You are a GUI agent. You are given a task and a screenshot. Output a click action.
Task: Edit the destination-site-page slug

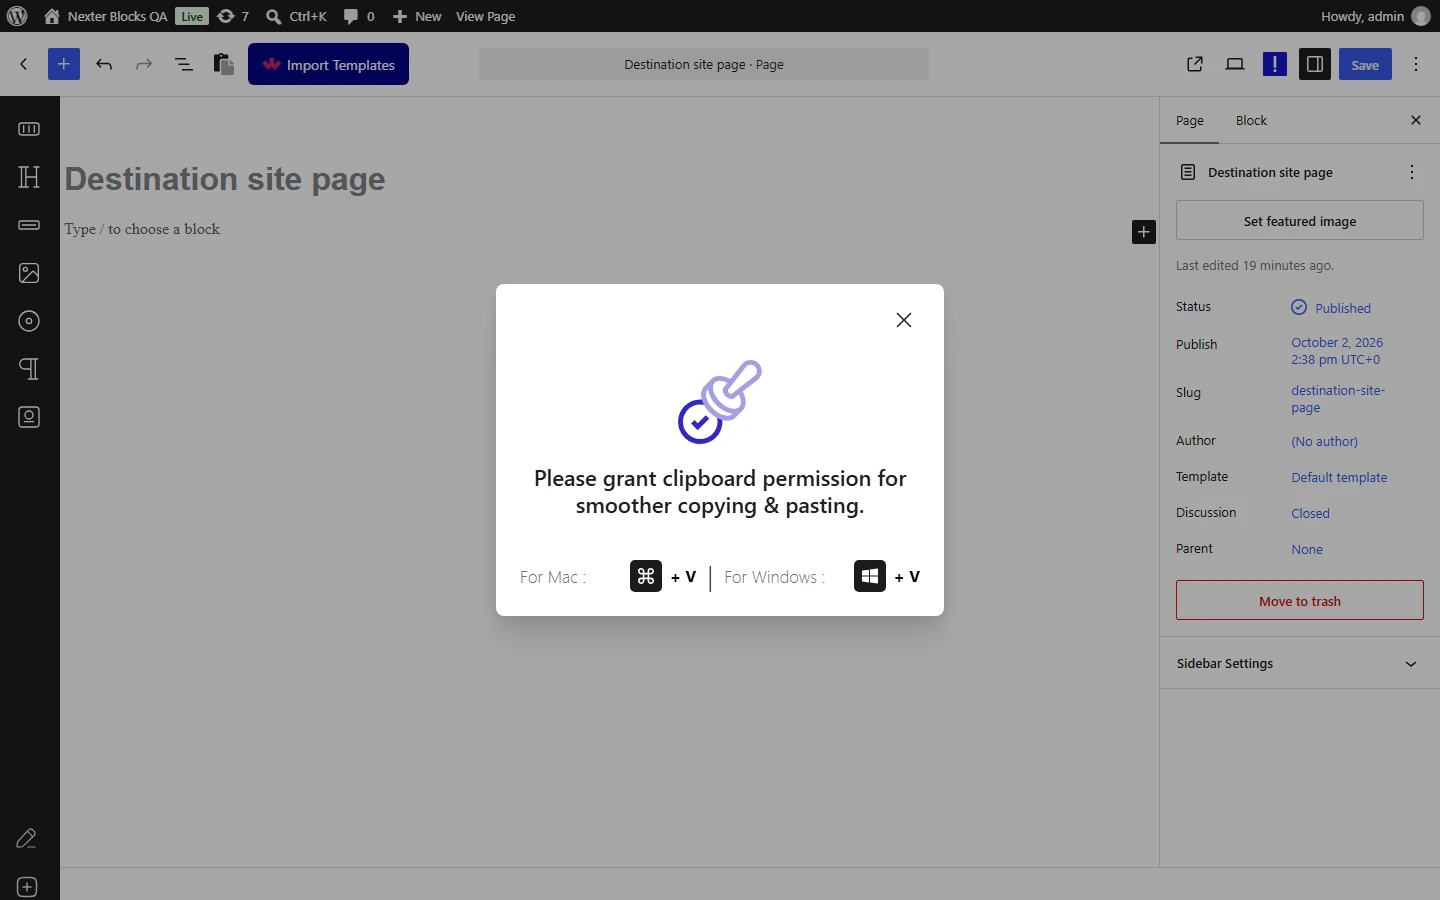pos(1338,399)
